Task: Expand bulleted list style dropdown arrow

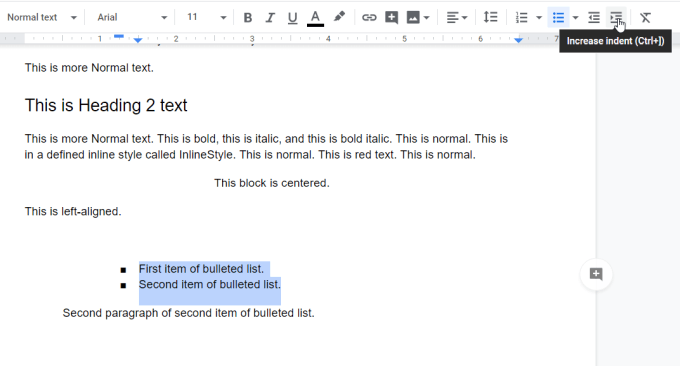Action: point(575,18)
